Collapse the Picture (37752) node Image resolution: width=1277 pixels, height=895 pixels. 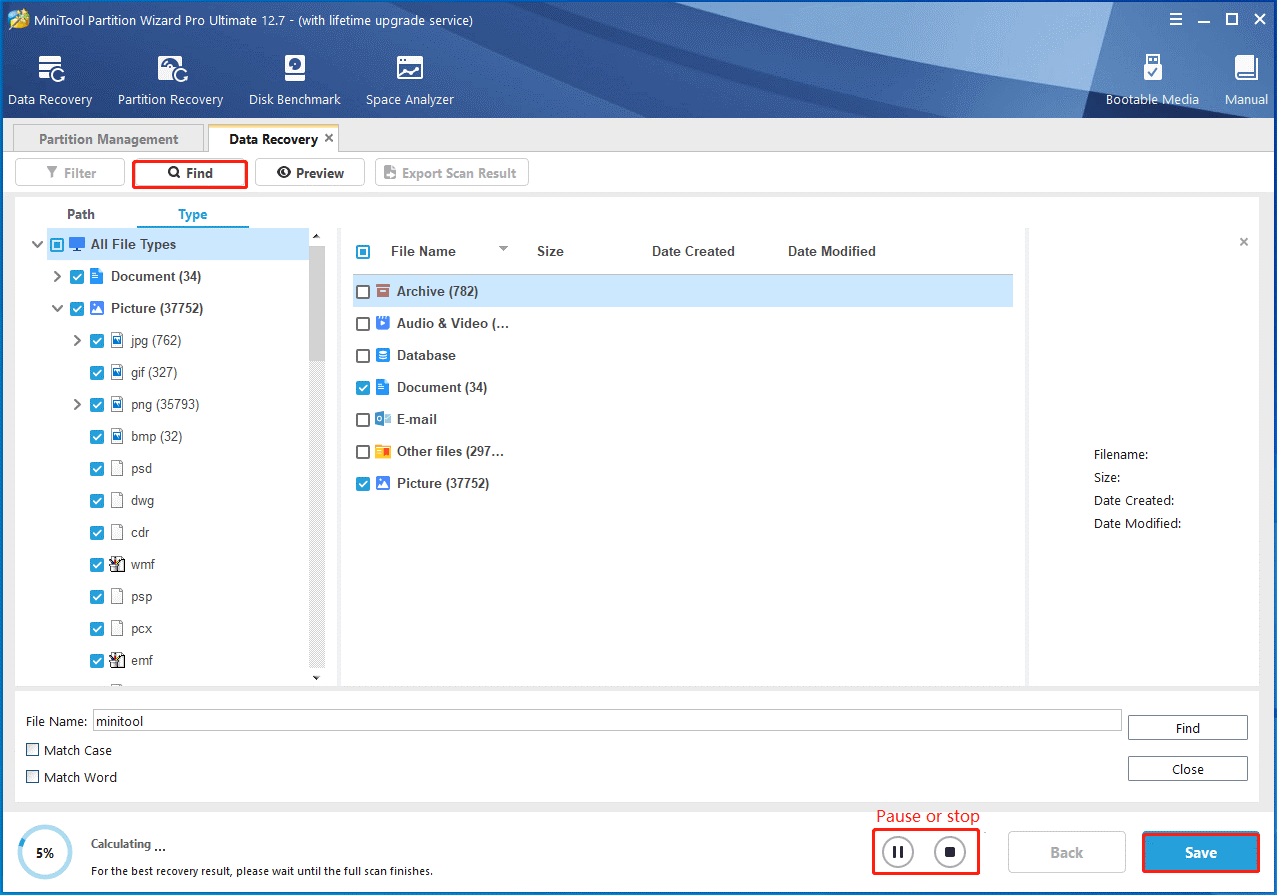(58, 309)
